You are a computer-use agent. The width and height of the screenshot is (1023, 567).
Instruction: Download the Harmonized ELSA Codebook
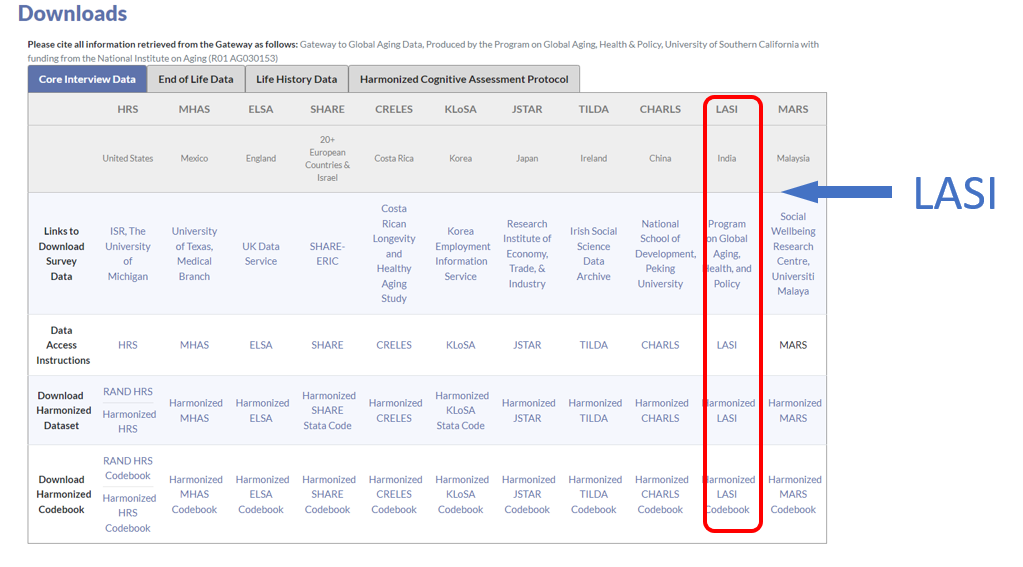(x=262, y=495)
